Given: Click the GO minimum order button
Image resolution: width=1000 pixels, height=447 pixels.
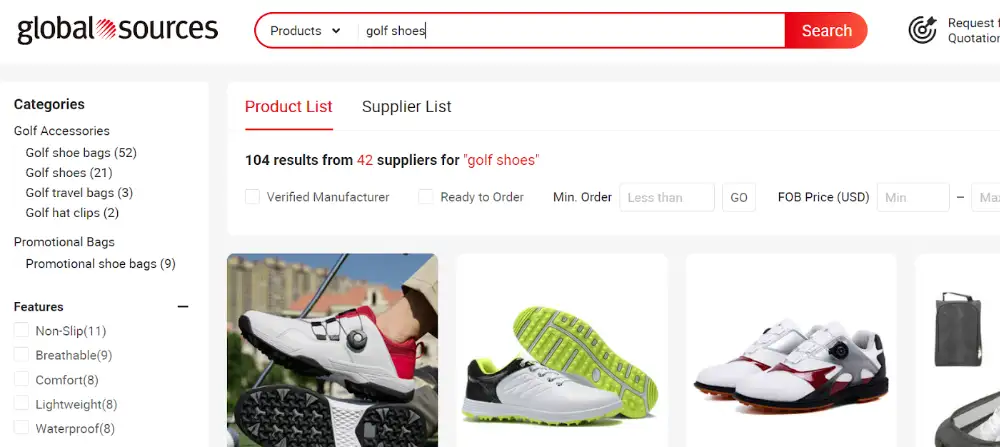Looking at the screenshot, I should point(739,197).
